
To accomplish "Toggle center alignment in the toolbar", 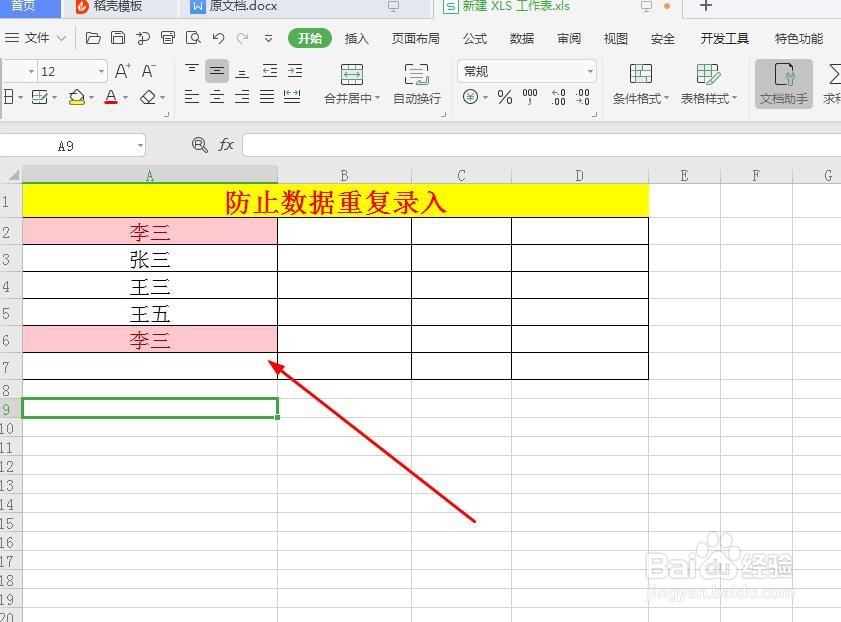I will (x=218, y=97).
